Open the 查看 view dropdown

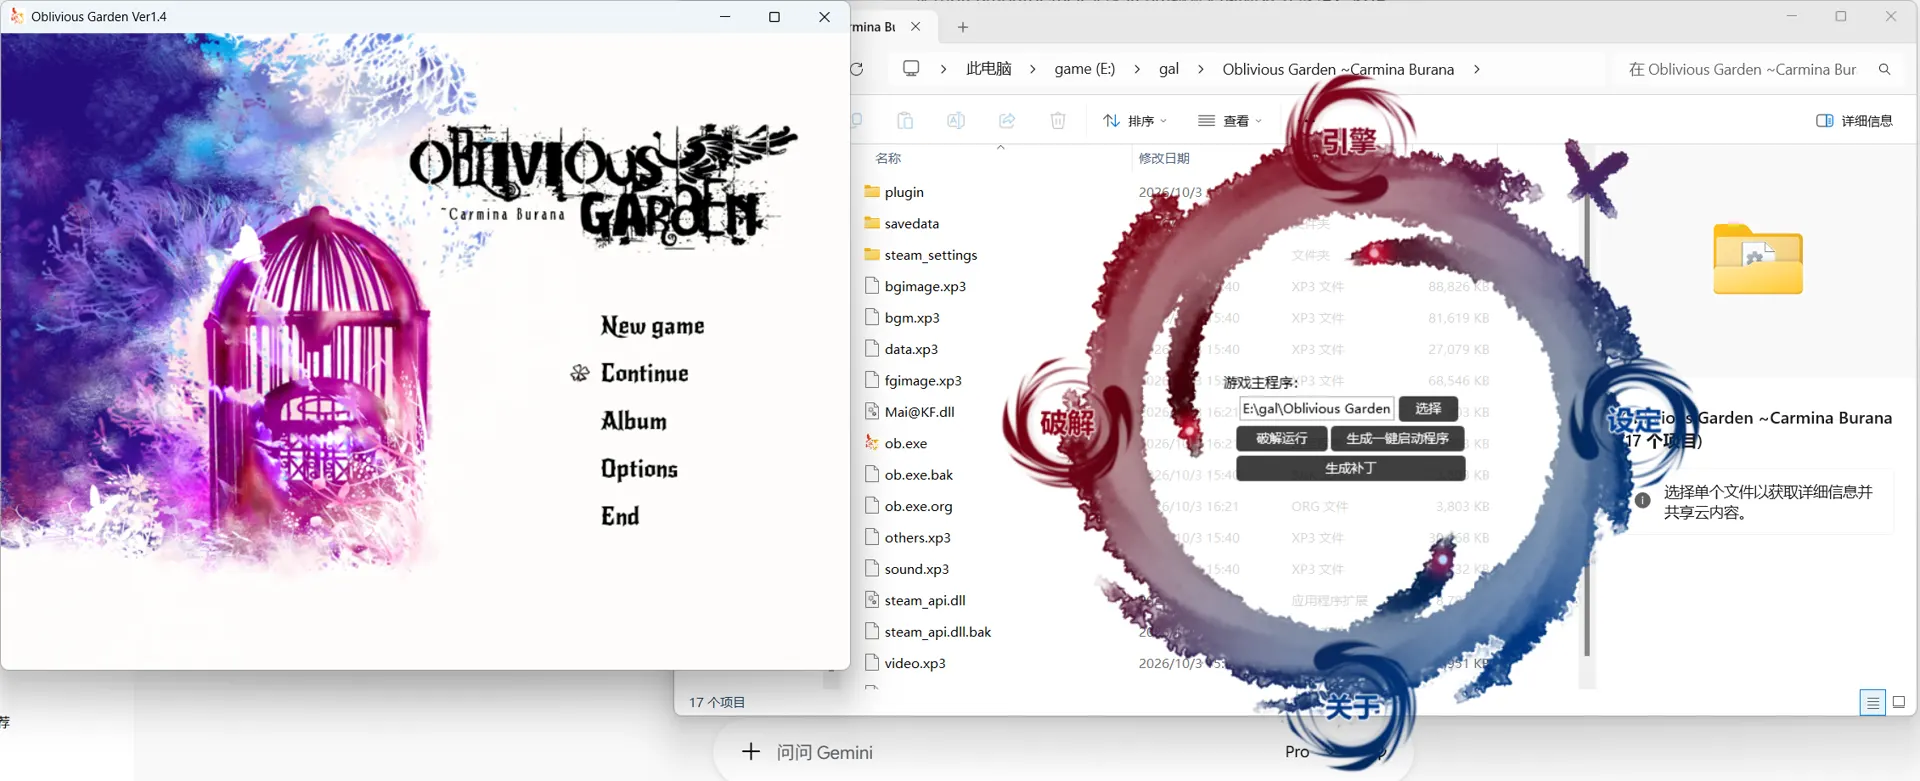click(1230, 121)
